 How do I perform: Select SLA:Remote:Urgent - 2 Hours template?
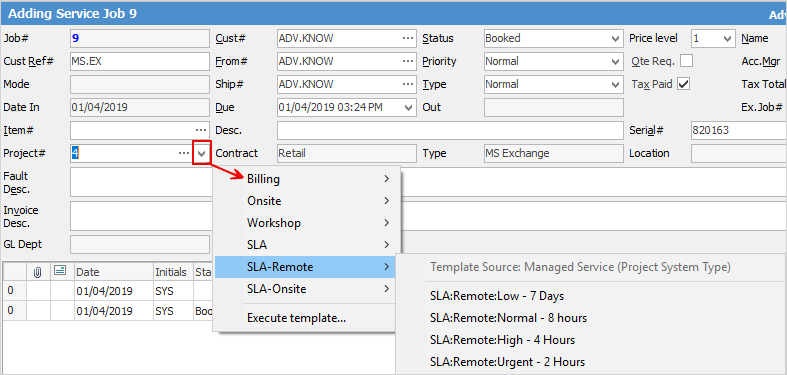click(507, 362)
